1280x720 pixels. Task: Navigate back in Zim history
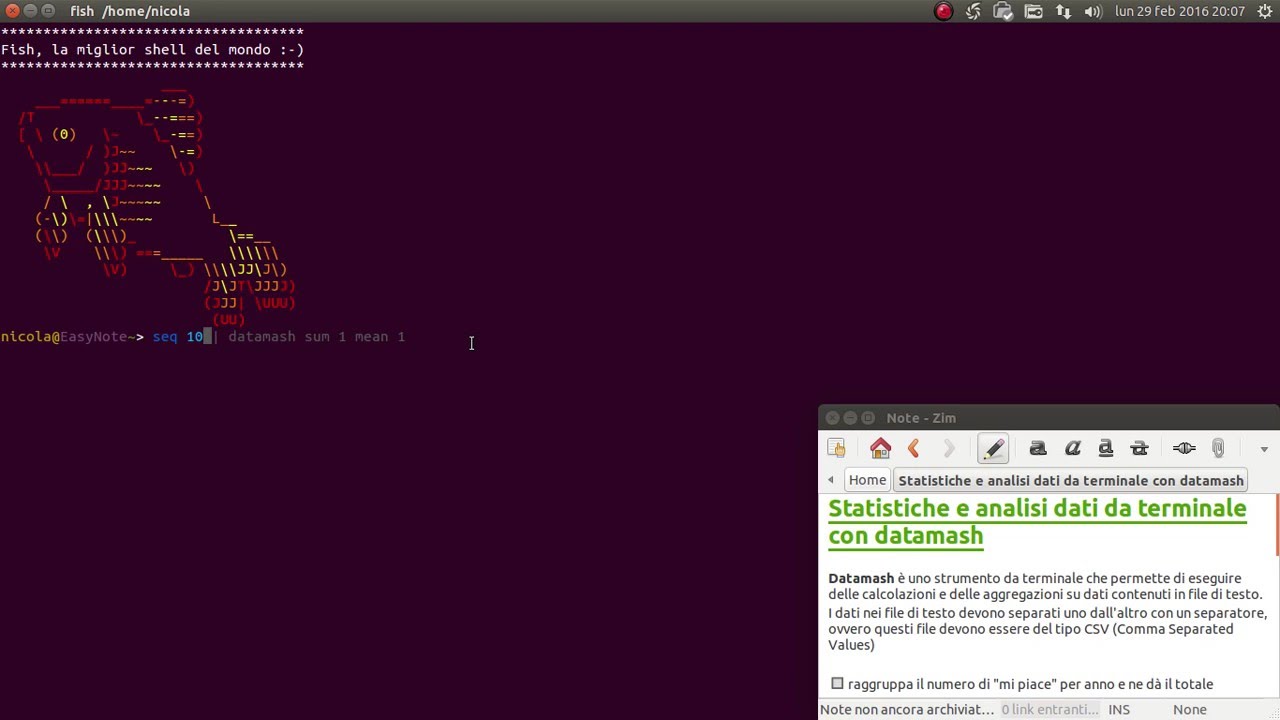913,448
